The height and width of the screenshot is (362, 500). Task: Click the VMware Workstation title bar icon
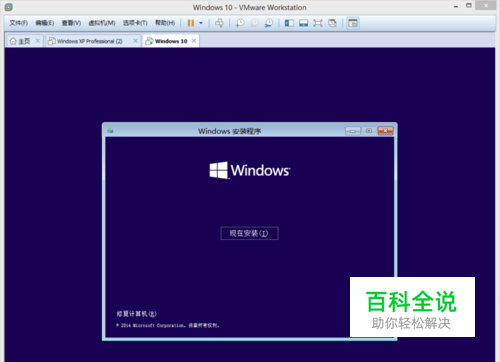coord(8,7)
